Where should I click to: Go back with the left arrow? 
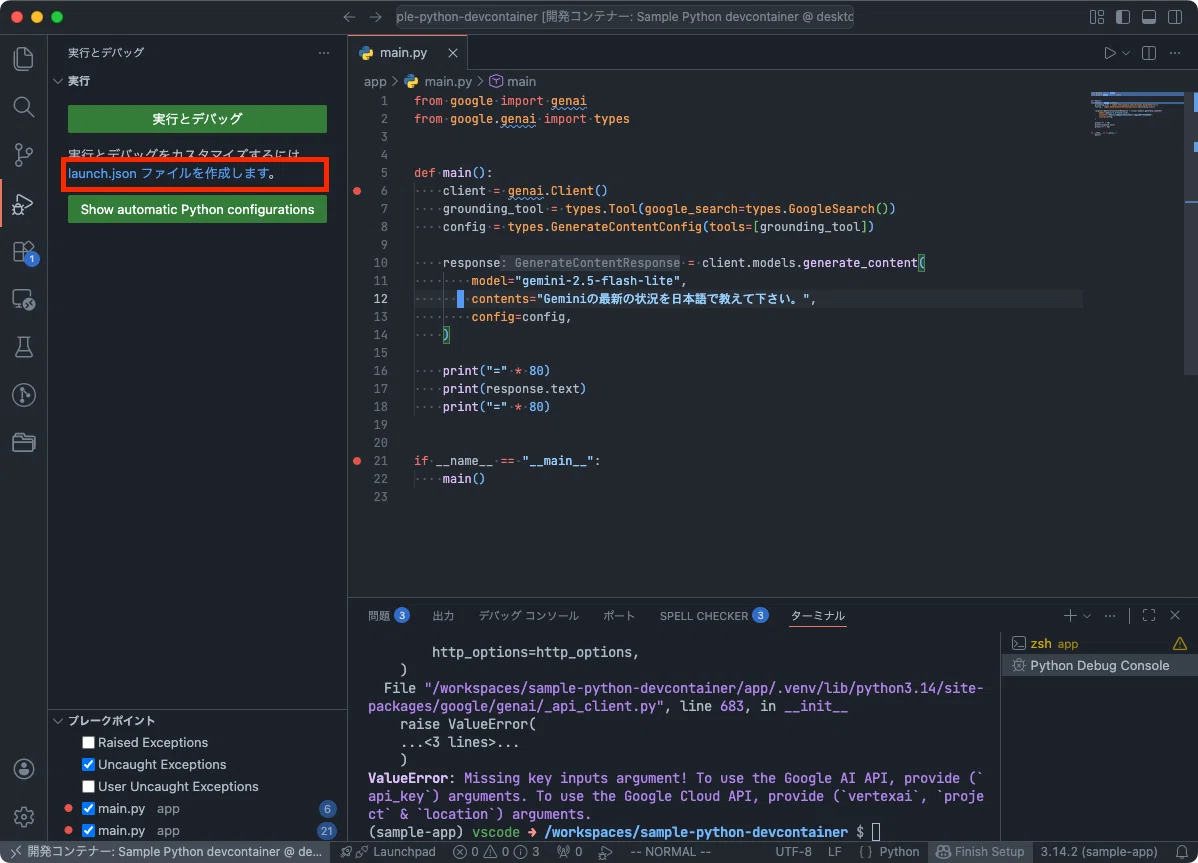tap(349, 17)
